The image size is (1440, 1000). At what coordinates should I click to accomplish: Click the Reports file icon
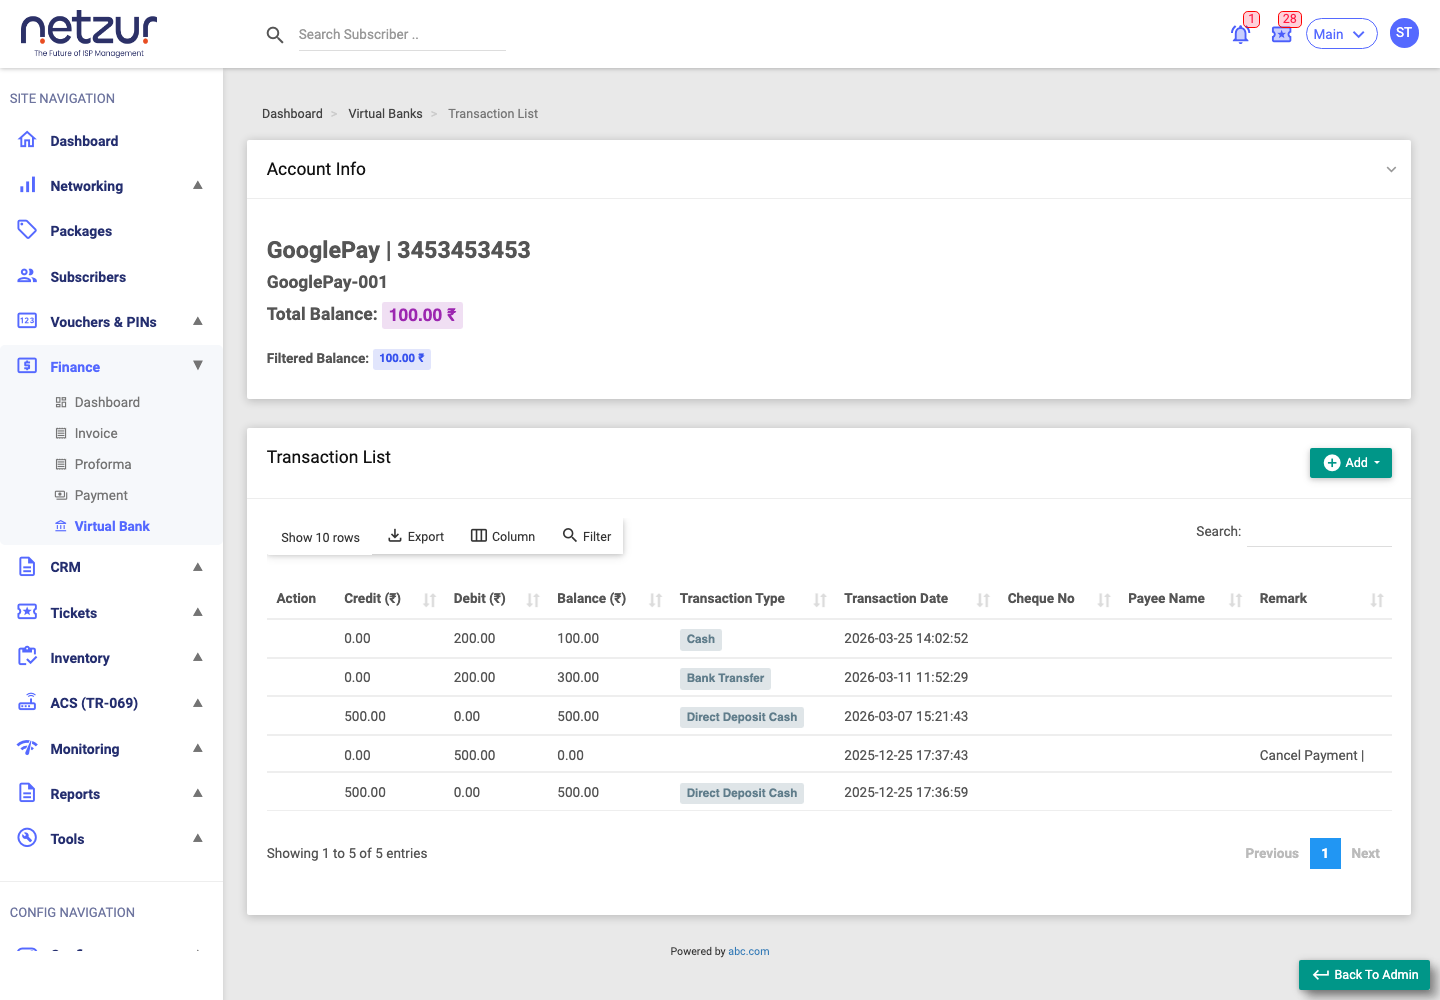pos(28,793)
